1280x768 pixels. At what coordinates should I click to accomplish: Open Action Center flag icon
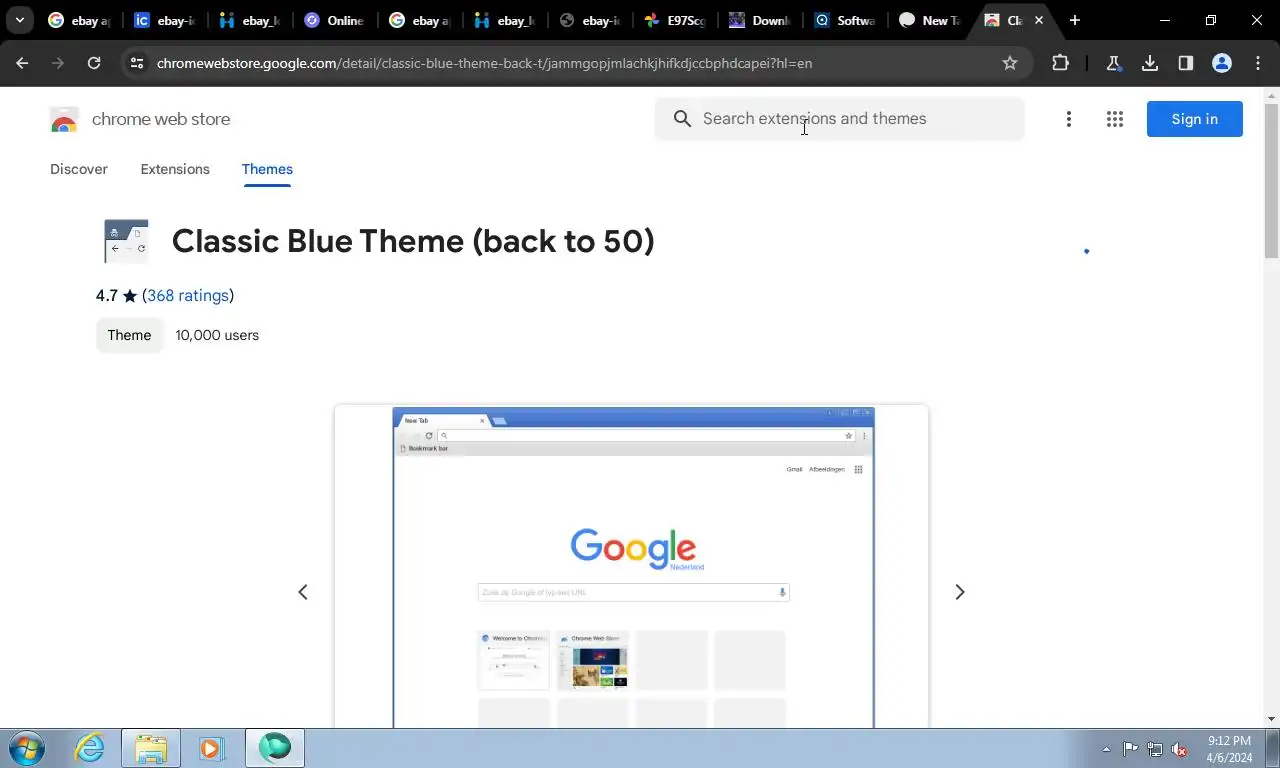[1130, 749]
